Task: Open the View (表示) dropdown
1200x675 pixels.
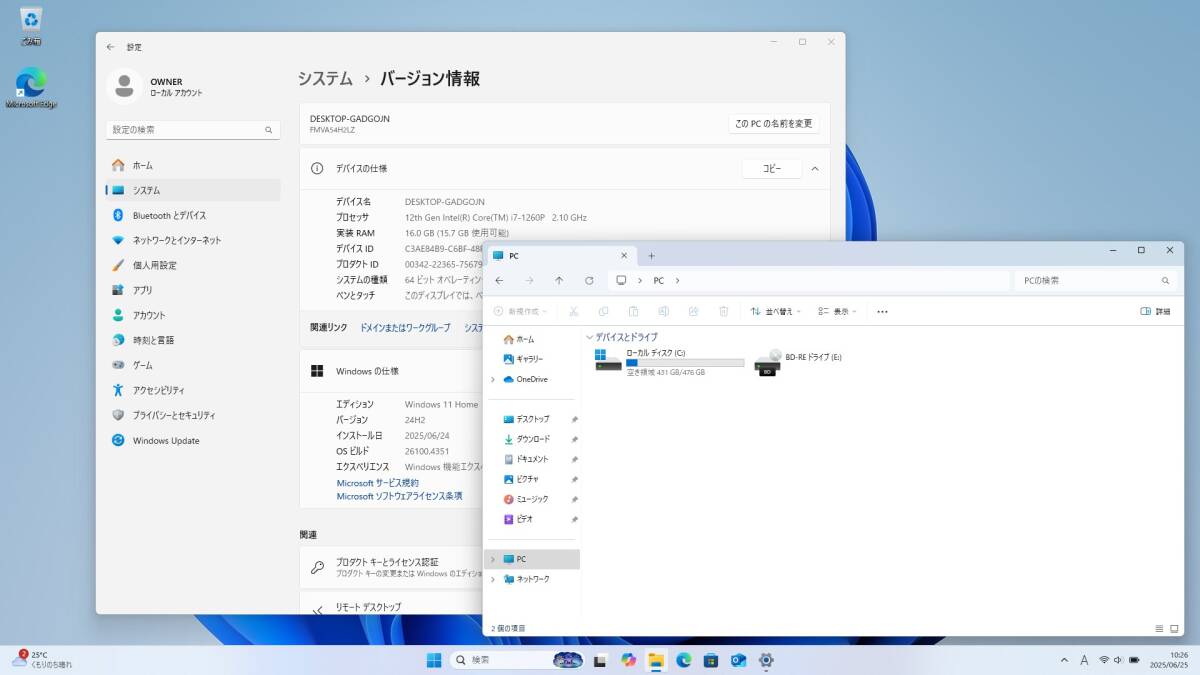Action: click(837, 311)
